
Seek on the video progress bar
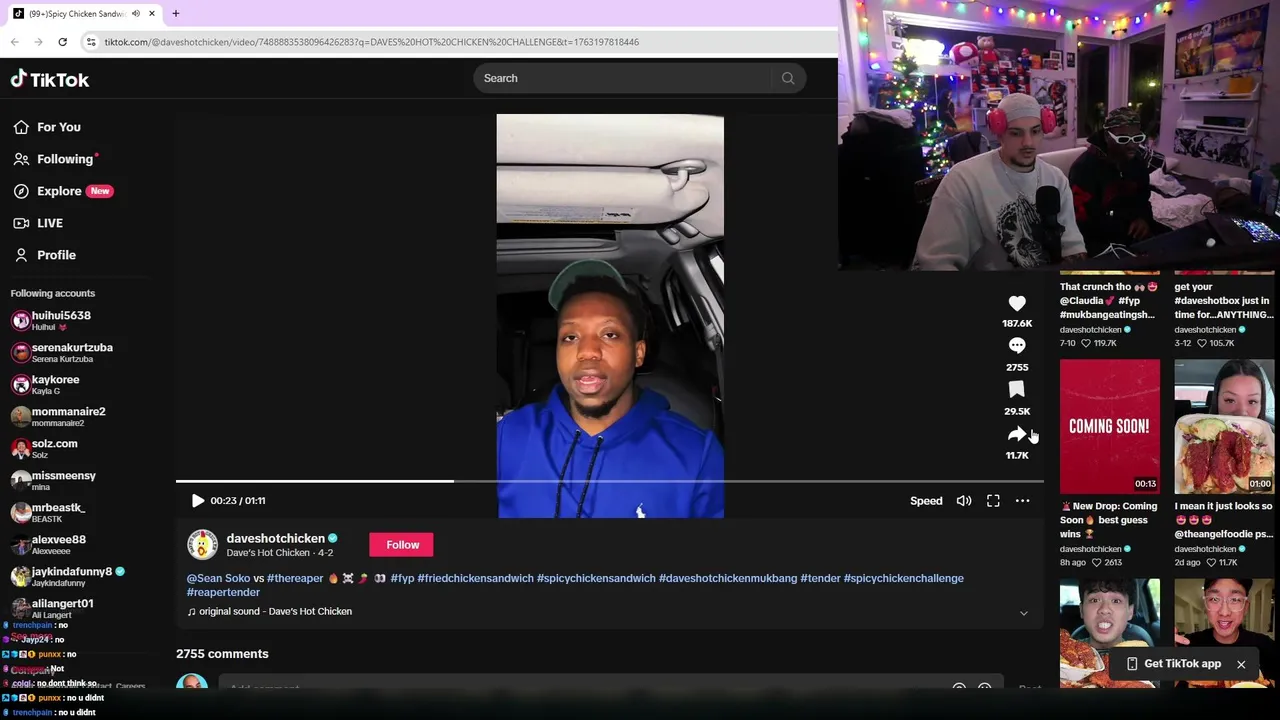[610, 481]
